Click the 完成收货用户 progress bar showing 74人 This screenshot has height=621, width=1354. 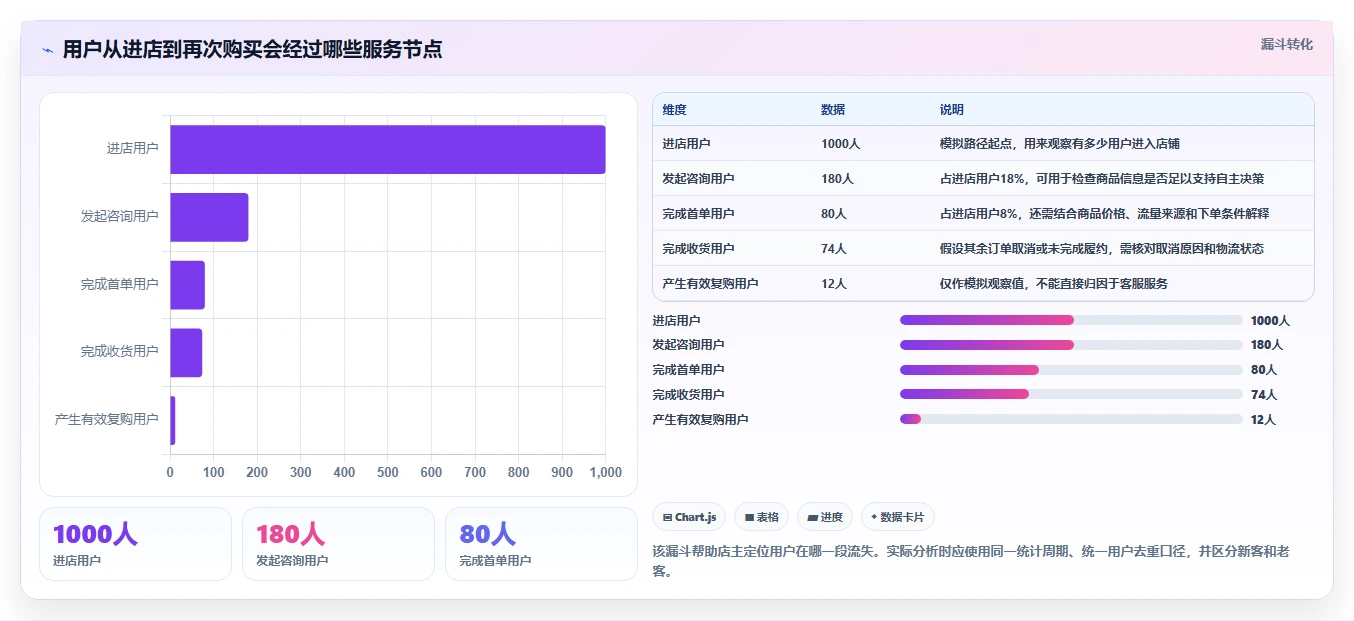pyautogui.click(x=1071, y=394)
